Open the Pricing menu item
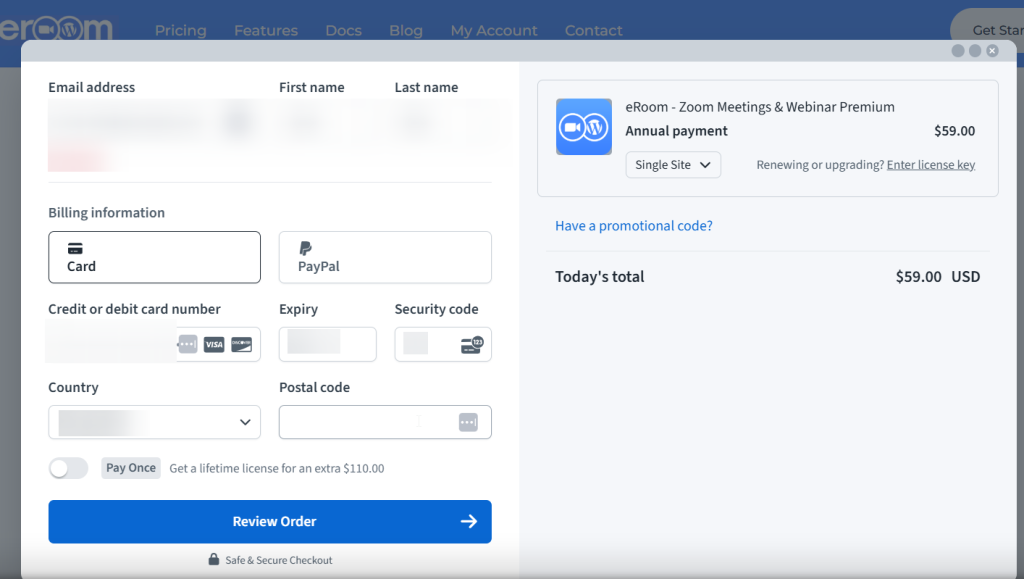This screenshot has width=1024, height=579. point(181,30)
